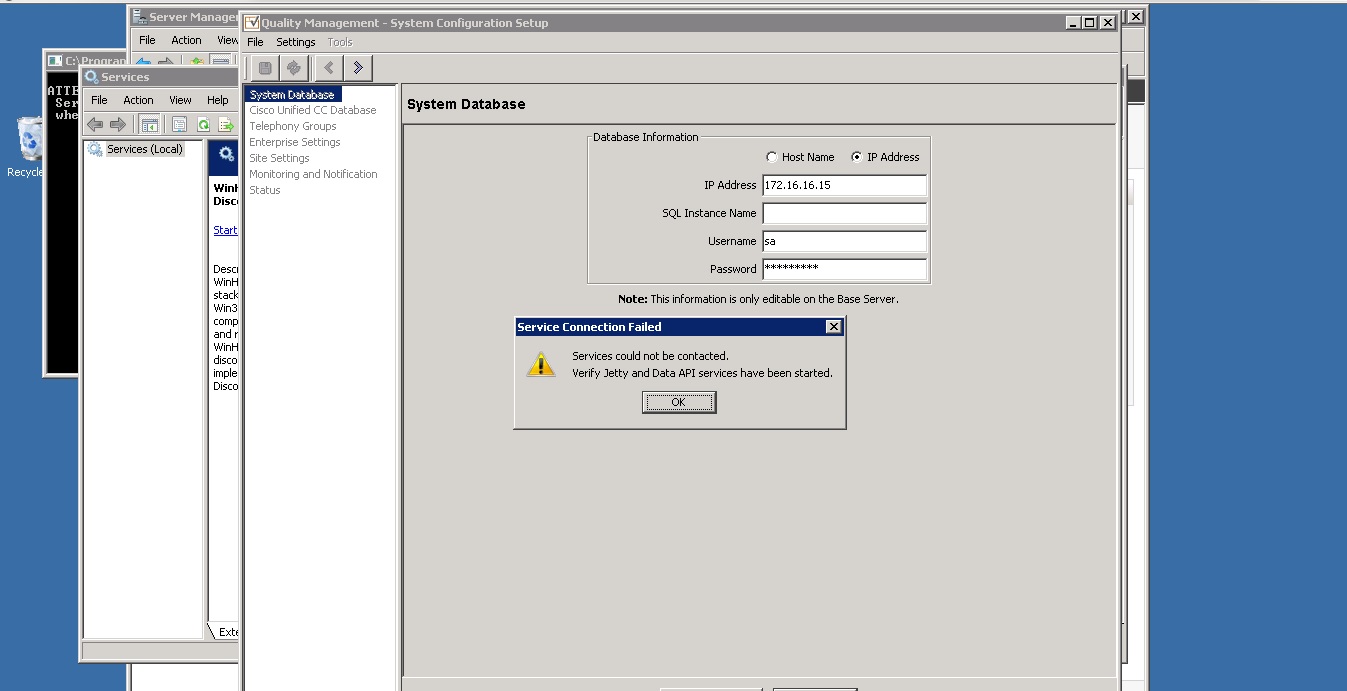1347x691 pixels.
Task: Click the 'Service Connection Failed' dialog title
Action: pyautogui.click(x=589, y=327)
